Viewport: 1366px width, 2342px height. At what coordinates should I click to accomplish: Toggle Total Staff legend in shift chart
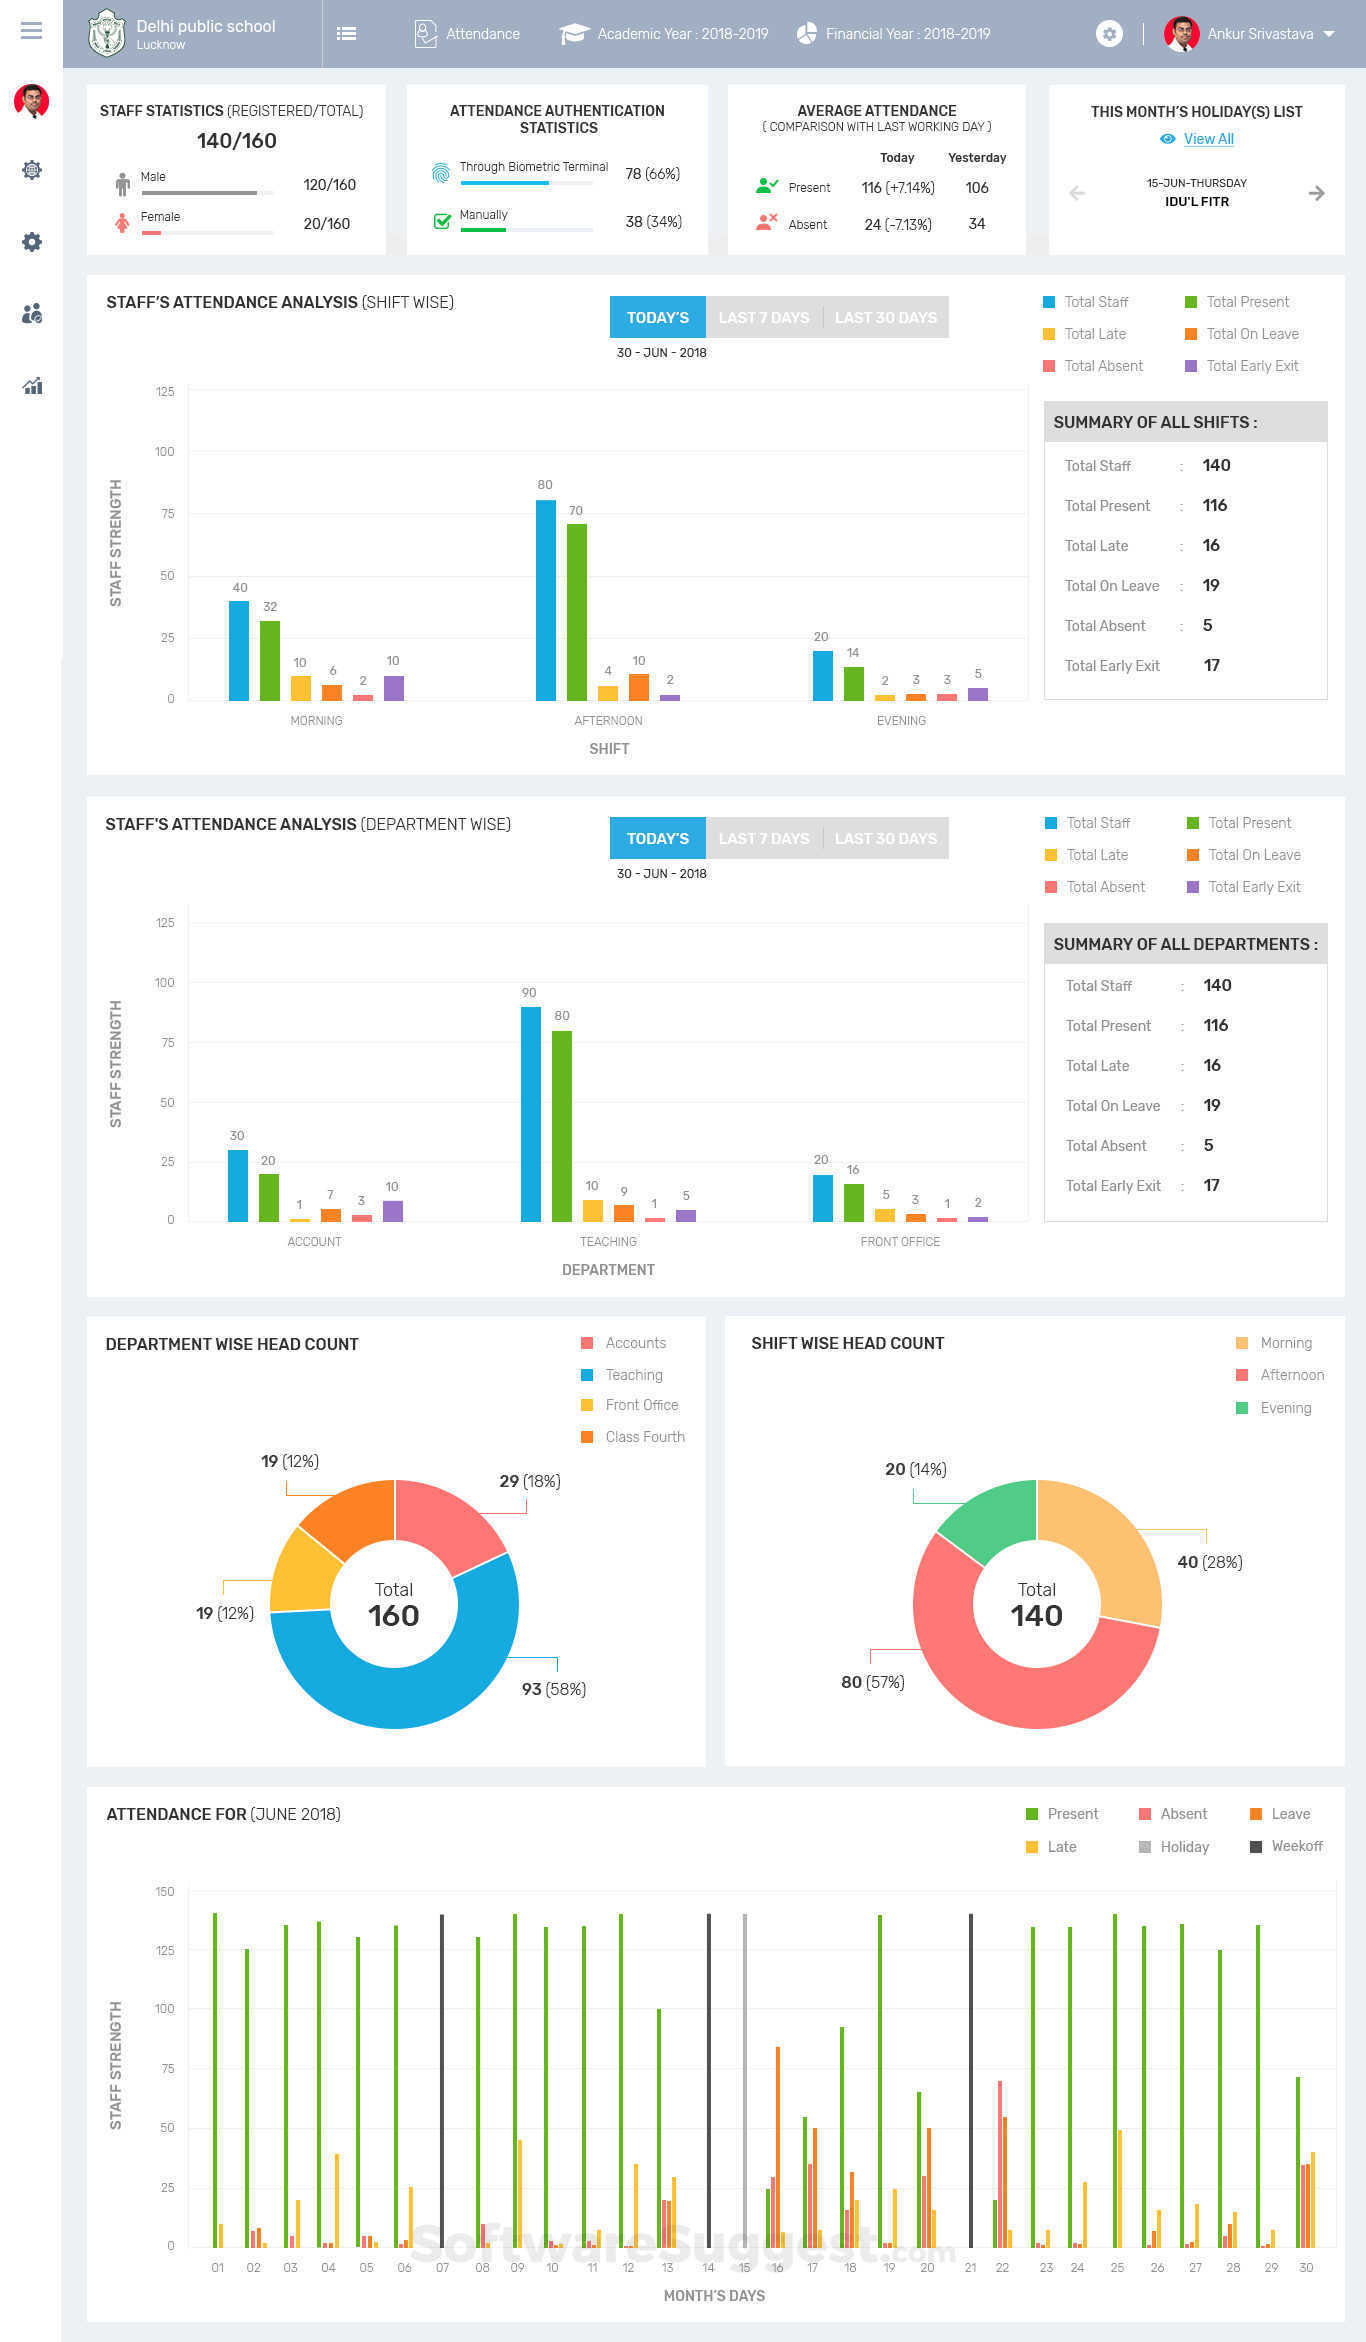(x=1086, y=302)
